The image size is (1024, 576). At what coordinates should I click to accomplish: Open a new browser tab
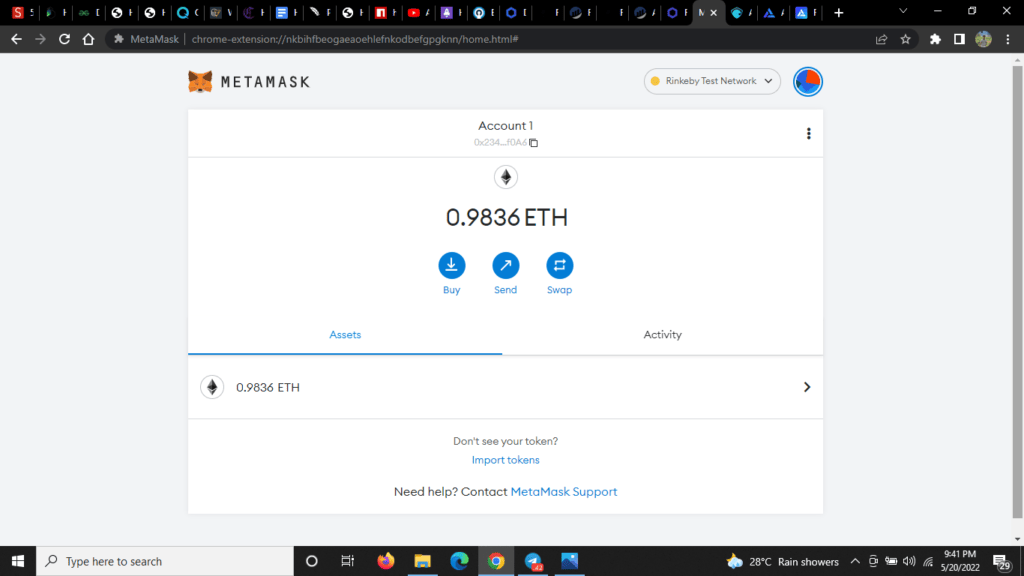pos(839,12)
